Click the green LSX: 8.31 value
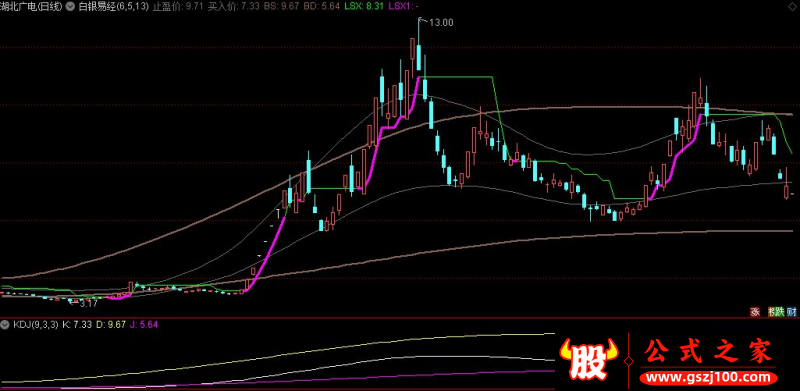This screenshot has width=800, height=391. point(363,6)
